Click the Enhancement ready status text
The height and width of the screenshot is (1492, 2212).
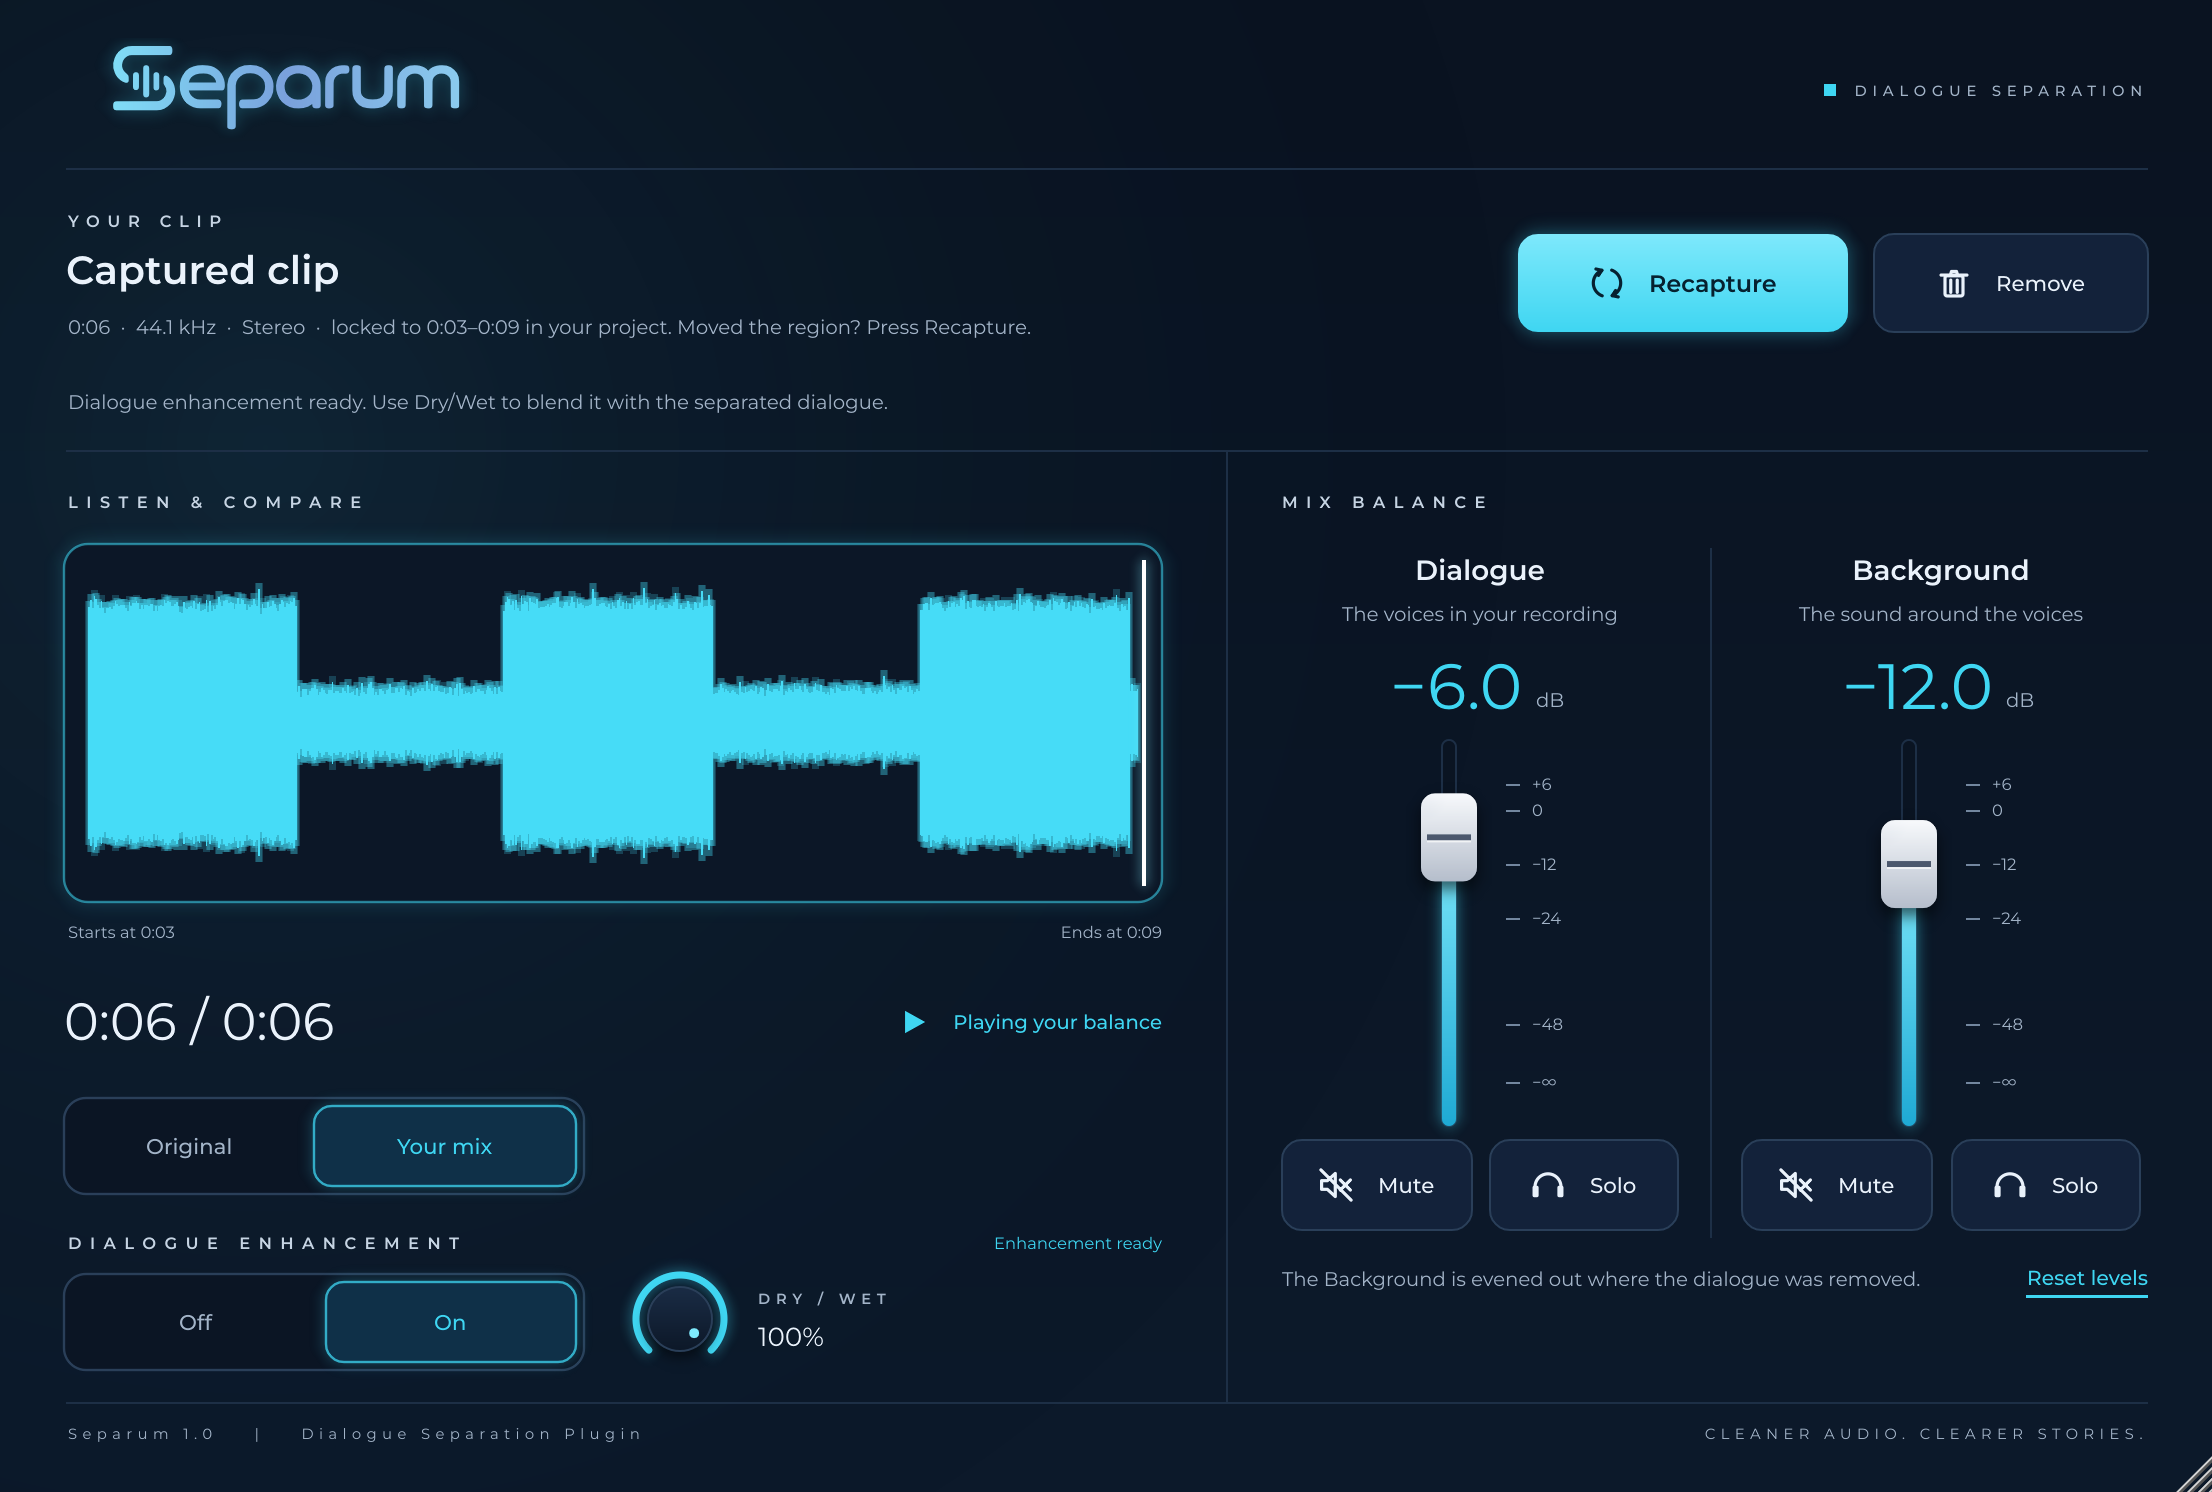click(x=1078, y=1243)
